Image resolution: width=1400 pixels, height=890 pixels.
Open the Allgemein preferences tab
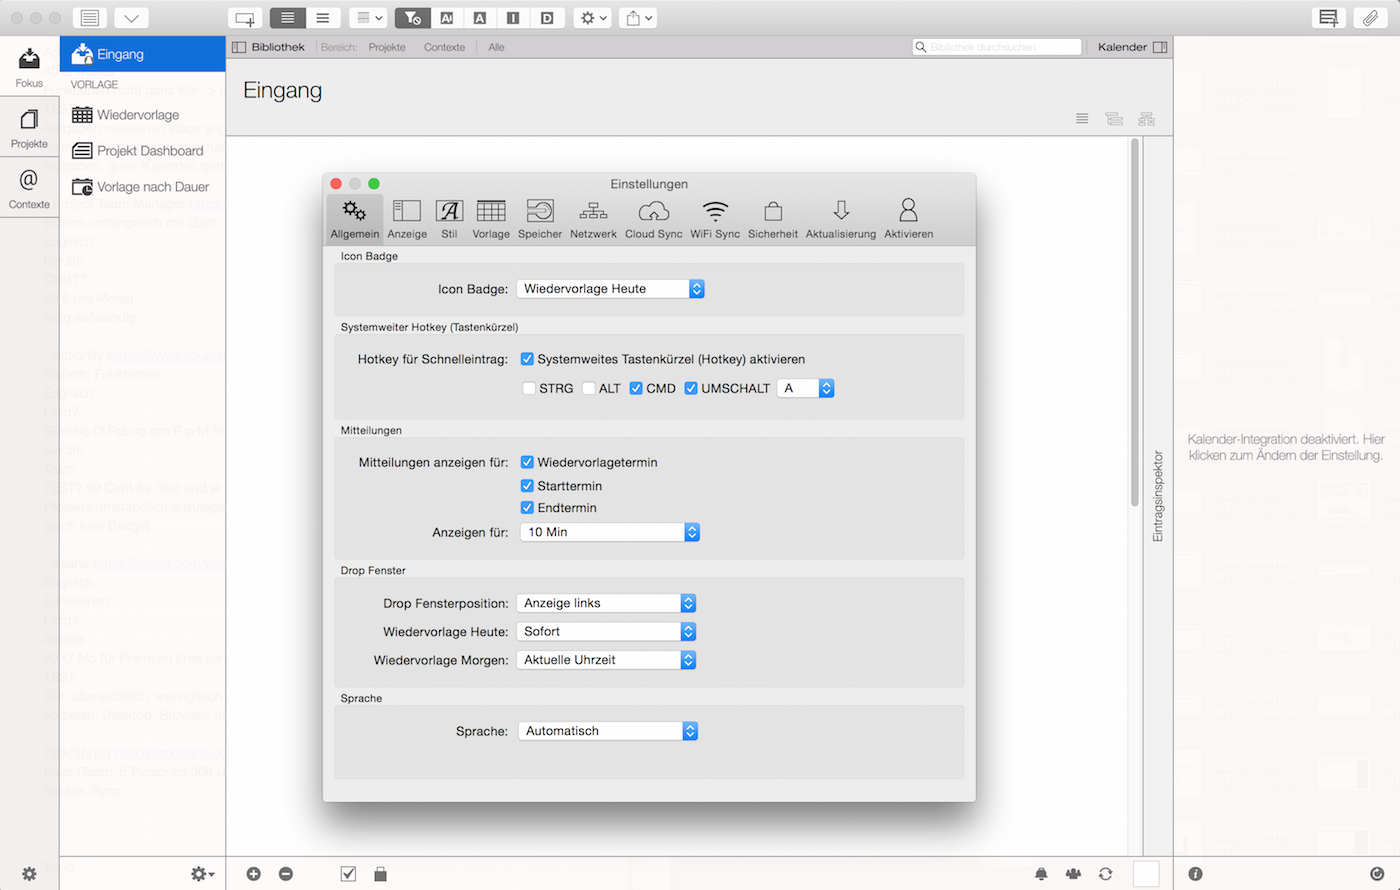[355, 219]
